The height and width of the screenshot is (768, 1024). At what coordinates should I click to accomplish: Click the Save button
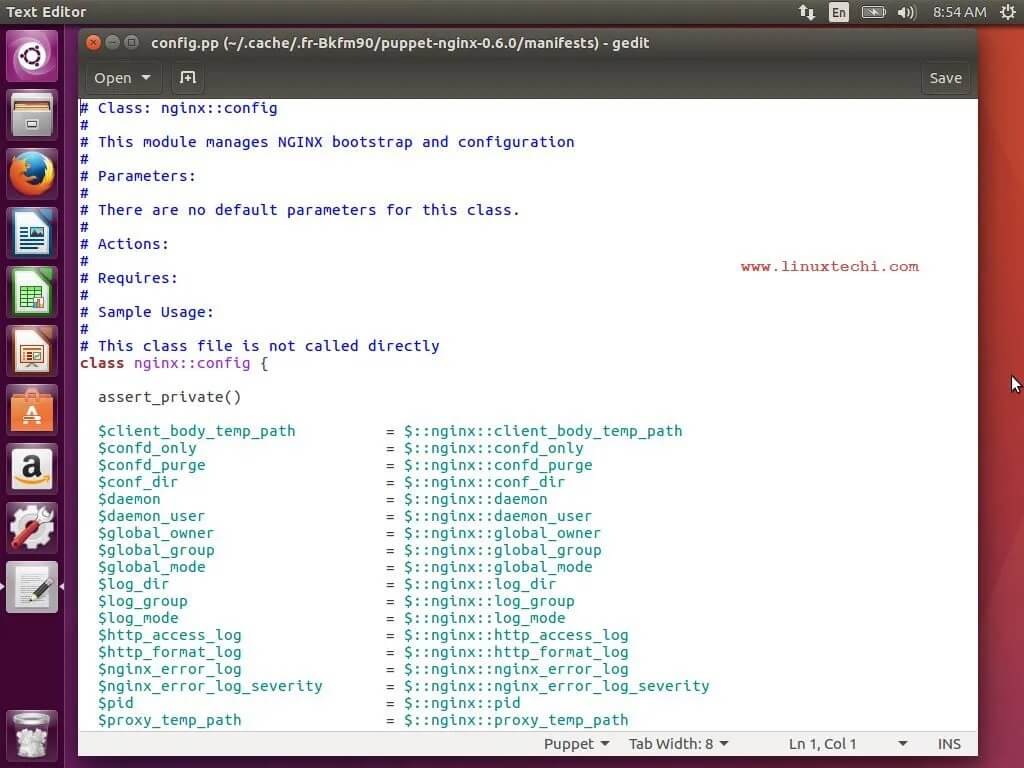click(x=944, y=77)
